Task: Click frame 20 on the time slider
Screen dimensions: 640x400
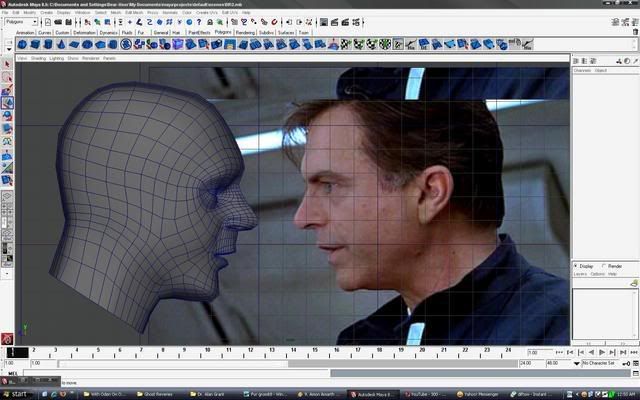Action: [422, 352]
